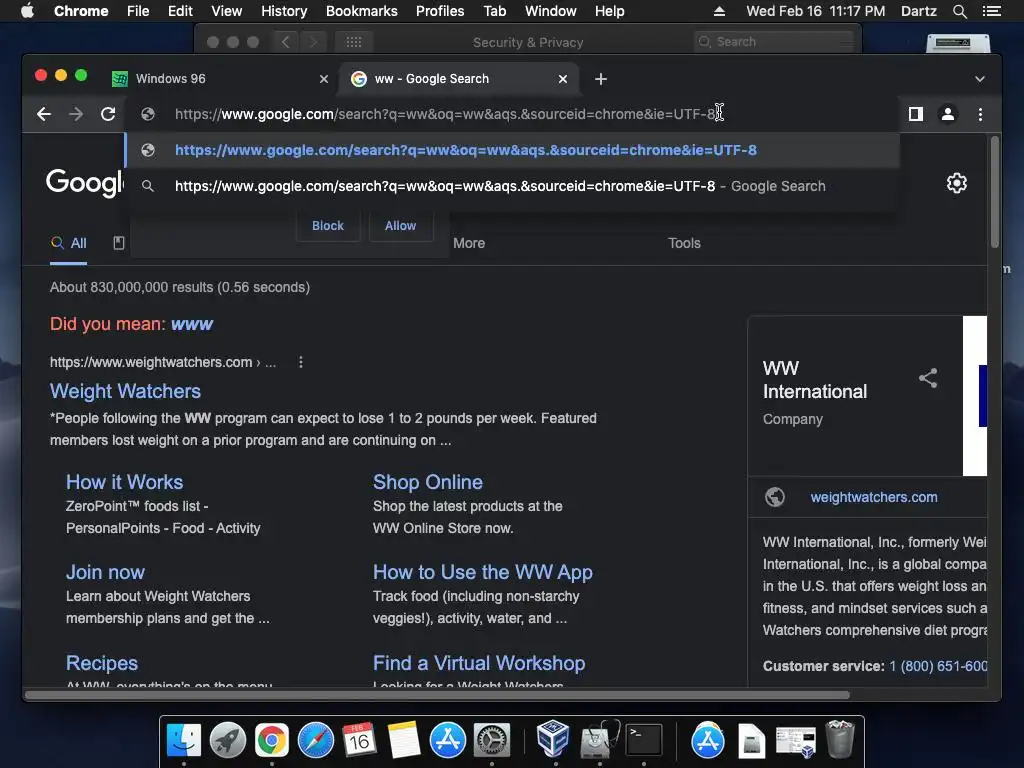This screenshot has width=1024, height=768.
Task: Open the View menu
Action: pyautogui.click(x=227, y=11)
